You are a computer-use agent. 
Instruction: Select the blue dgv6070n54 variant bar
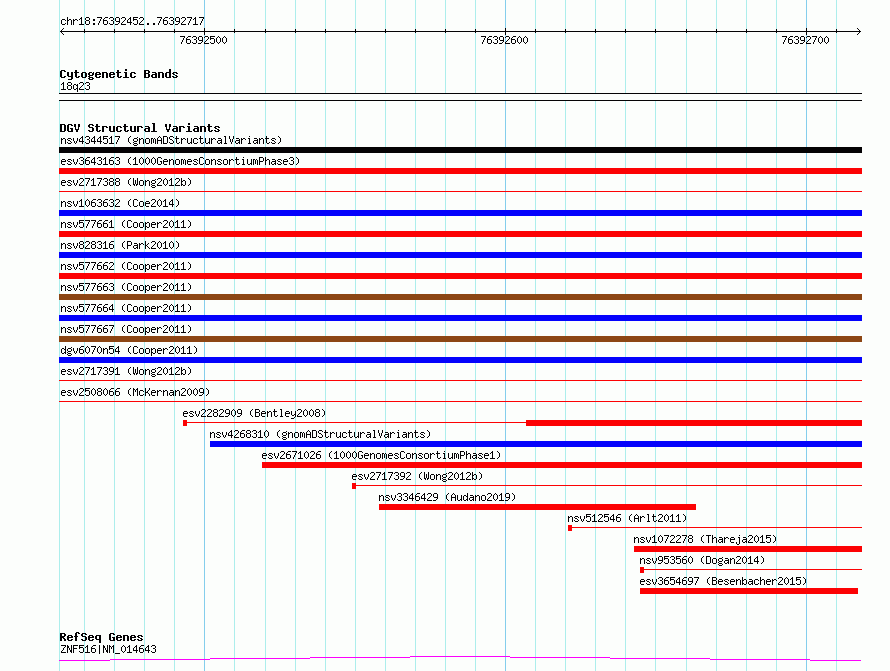pyautogui.click(x=460, y=360)
